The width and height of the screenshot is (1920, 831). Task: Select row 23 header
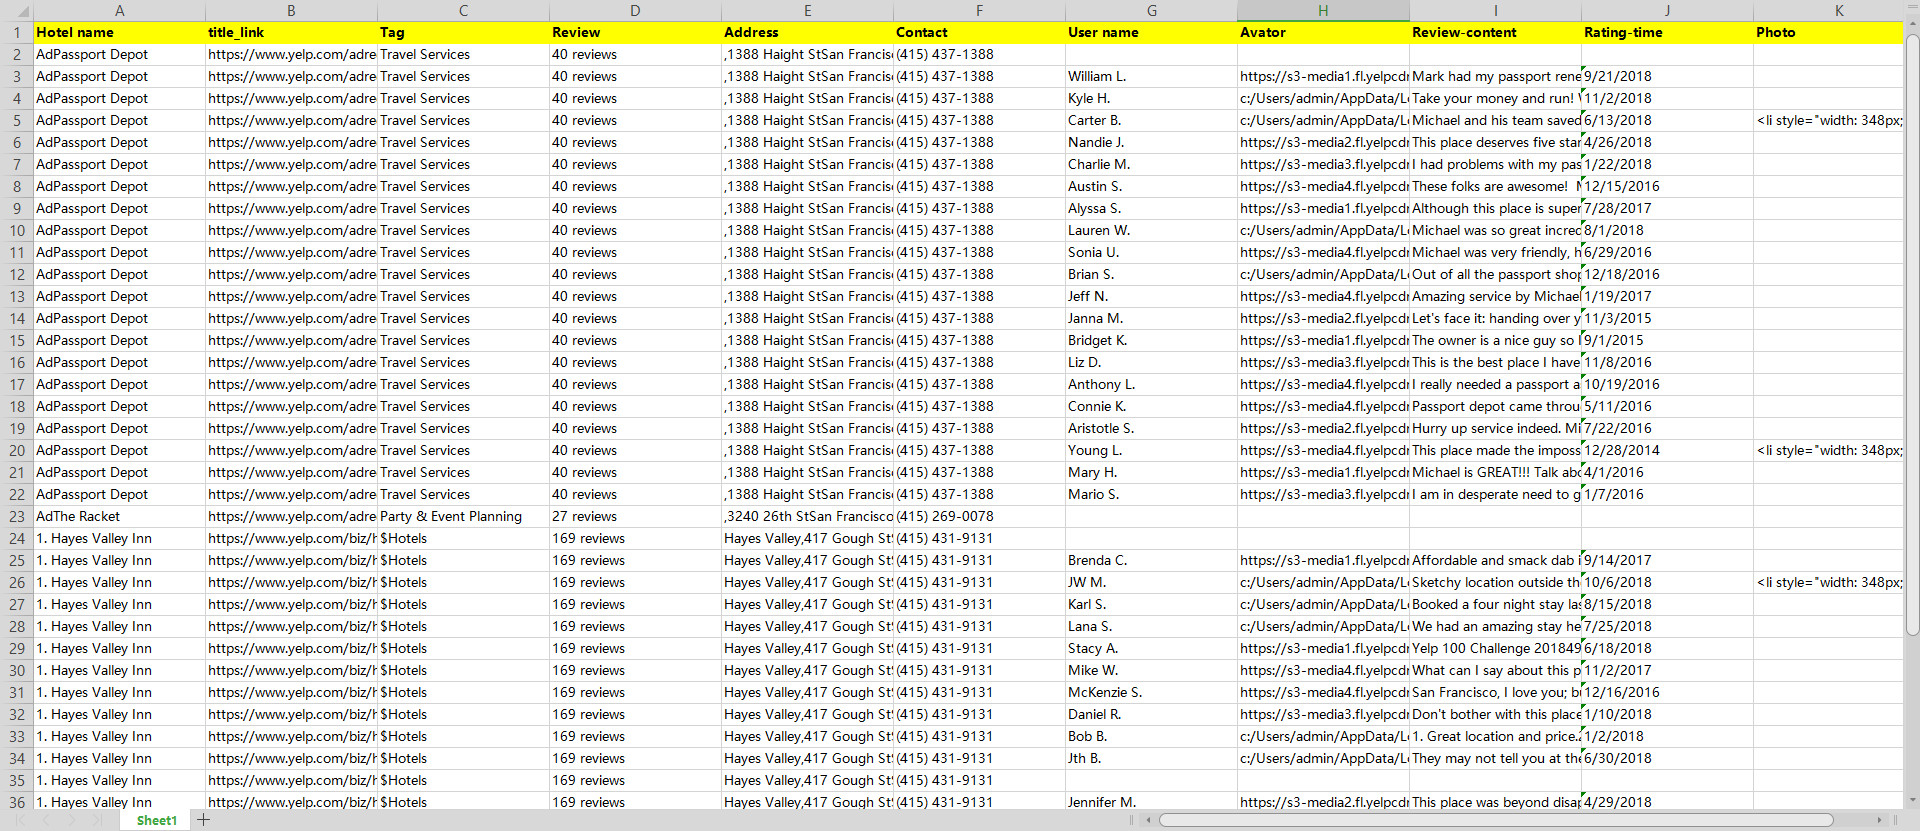coord(16,517)
